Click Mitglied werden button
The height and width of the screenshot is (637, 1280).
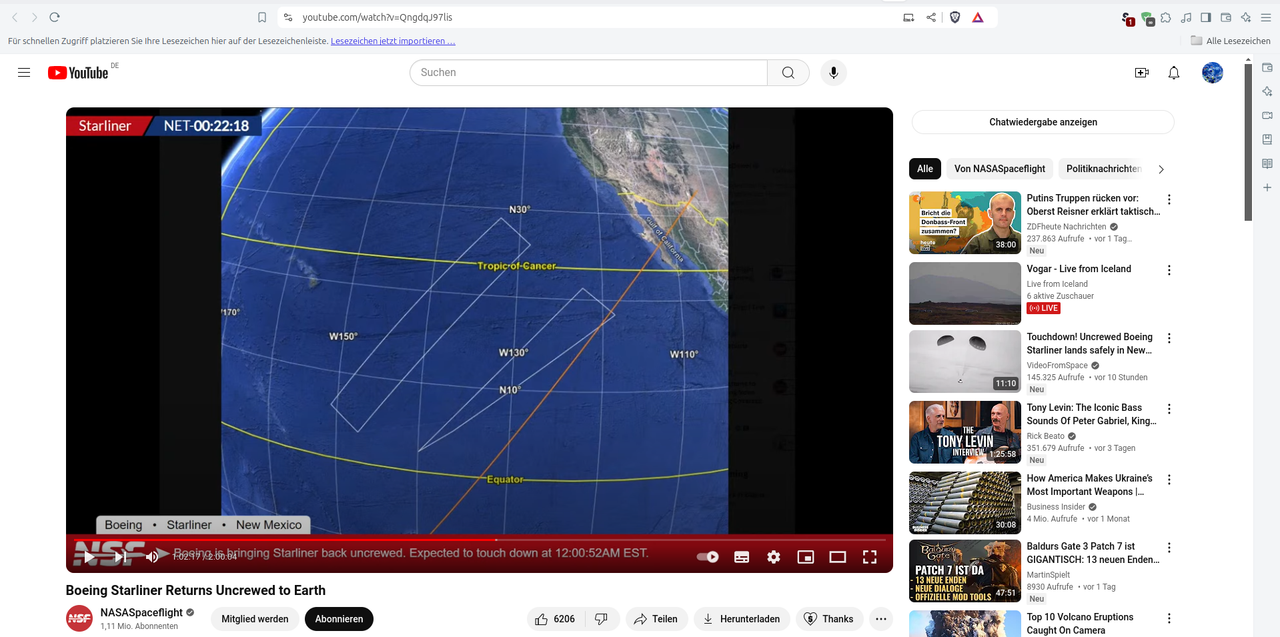pyautogui.click(x=255, y=619)
